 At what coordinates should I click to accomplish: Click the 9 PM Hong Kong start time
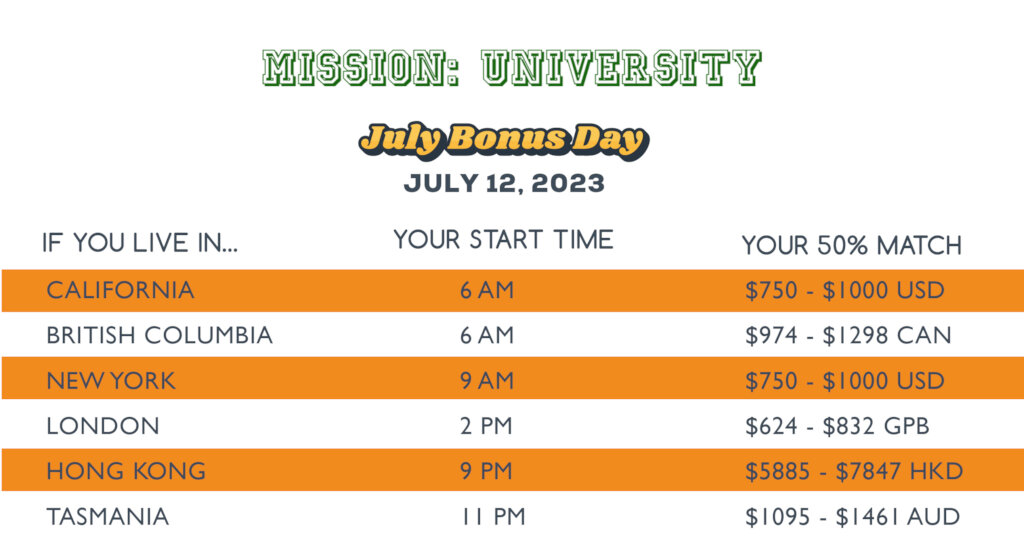pos(486,471)
